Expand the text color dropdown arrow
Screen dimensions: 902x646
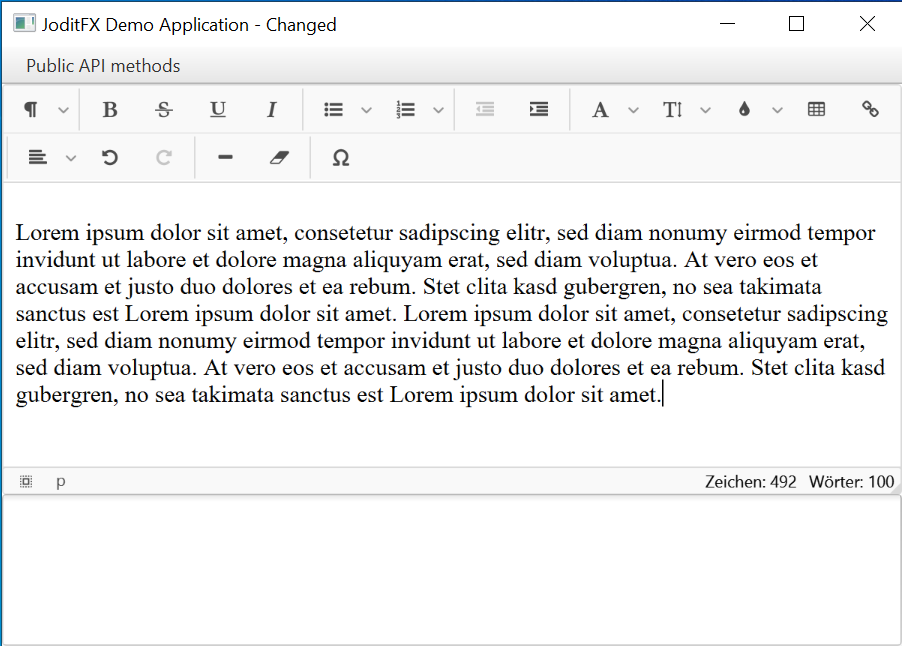coord(777,110)
